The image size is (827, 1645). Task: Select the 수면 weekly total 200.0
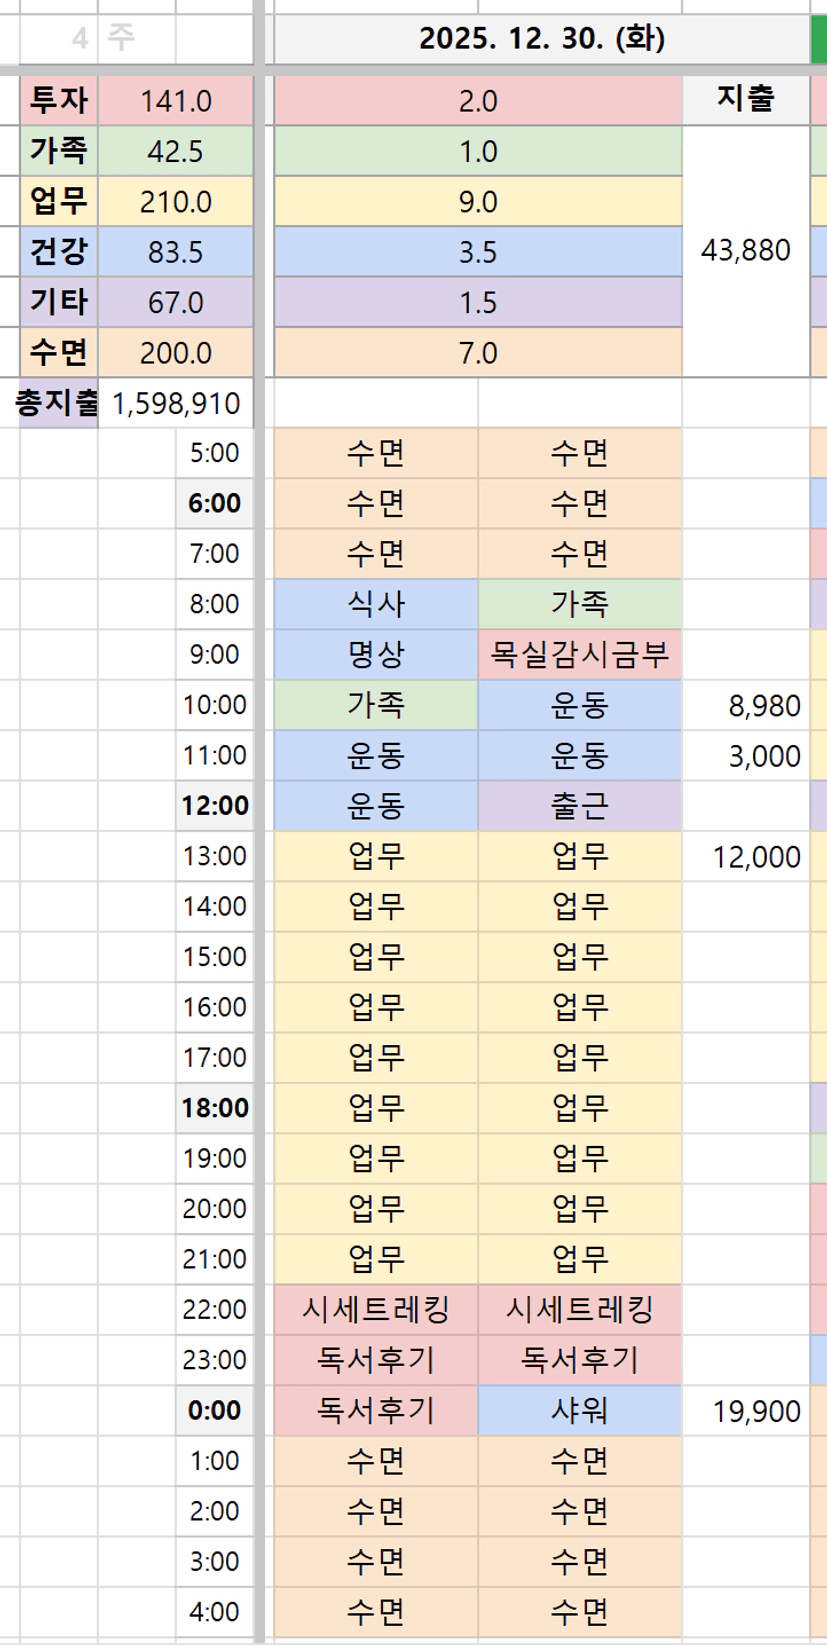pos(176,353)
